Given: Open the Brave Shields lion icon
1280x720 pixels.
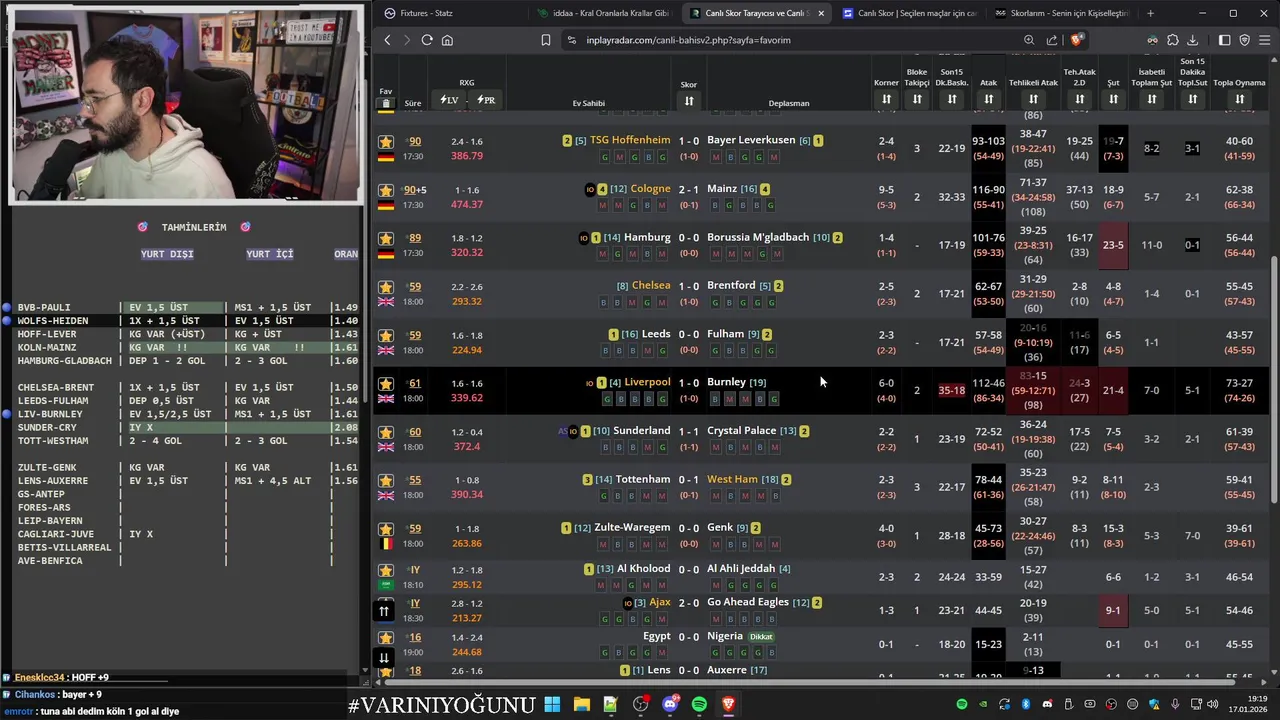Looking at the screenshot, I should coord(1076,40).
